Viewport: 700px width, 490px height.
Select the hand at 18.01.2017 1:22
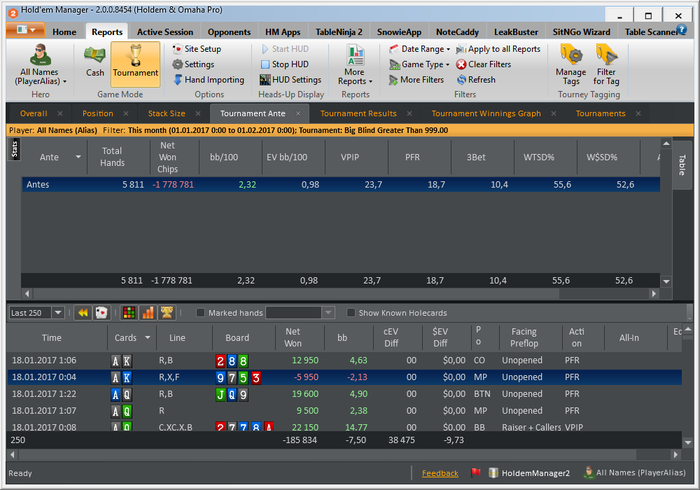(345, 394)
